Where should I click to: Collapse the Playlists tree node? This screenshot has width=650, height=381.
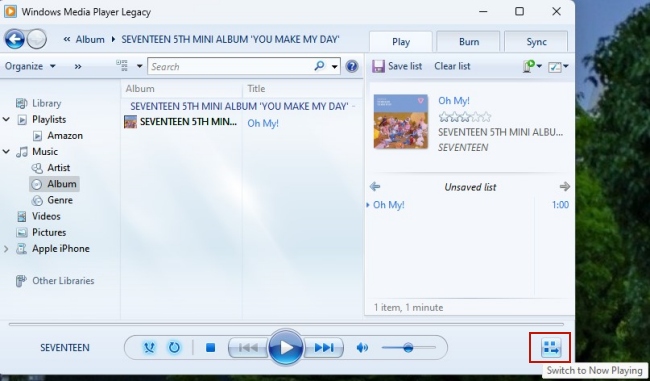point(6,119)
